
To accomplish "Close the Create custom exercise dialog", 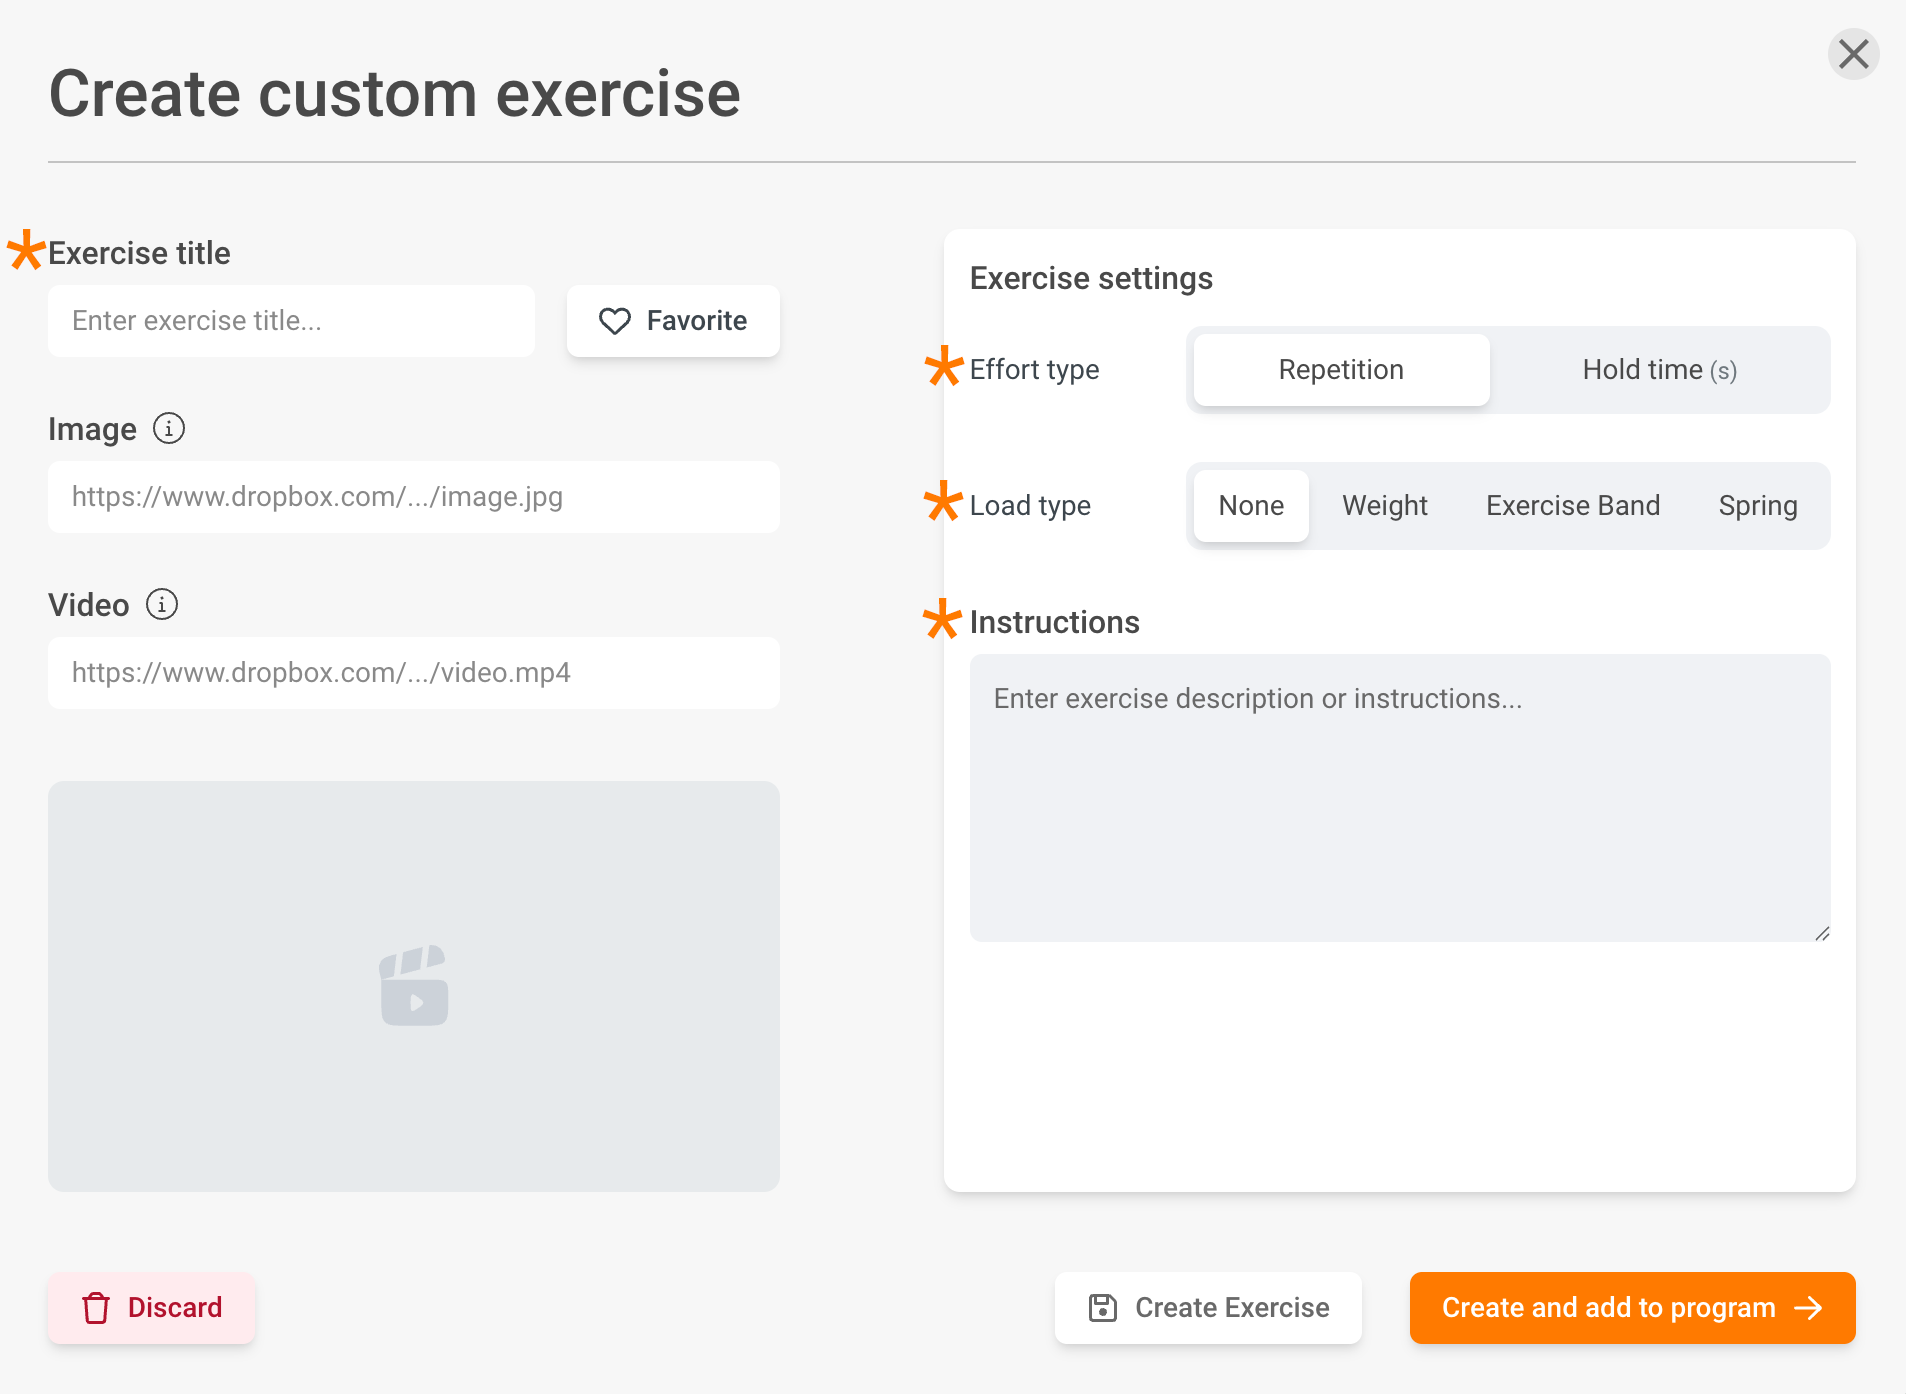I will point(1853,54).
